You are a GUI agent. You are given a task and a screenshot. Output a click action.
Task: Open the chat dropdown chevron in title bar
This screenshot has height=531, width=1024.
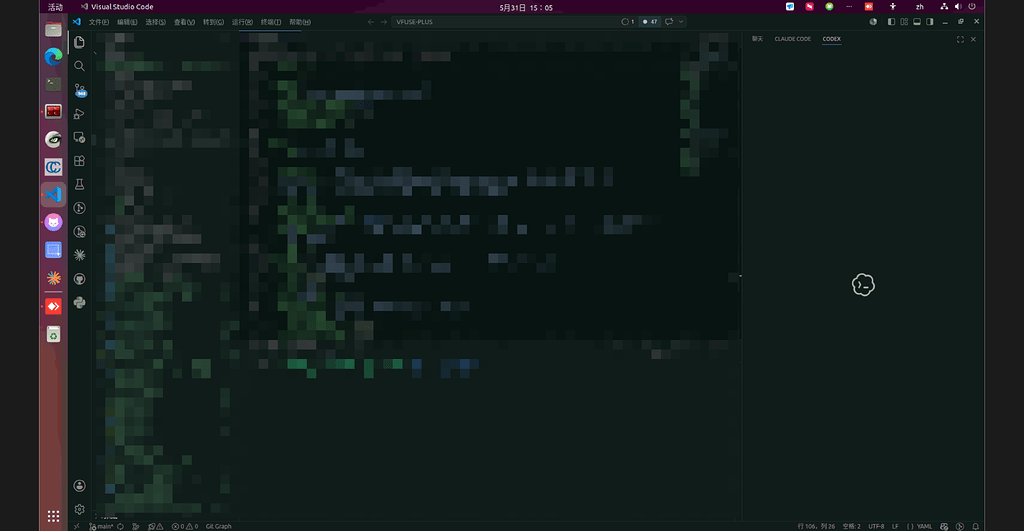[680, 22]
